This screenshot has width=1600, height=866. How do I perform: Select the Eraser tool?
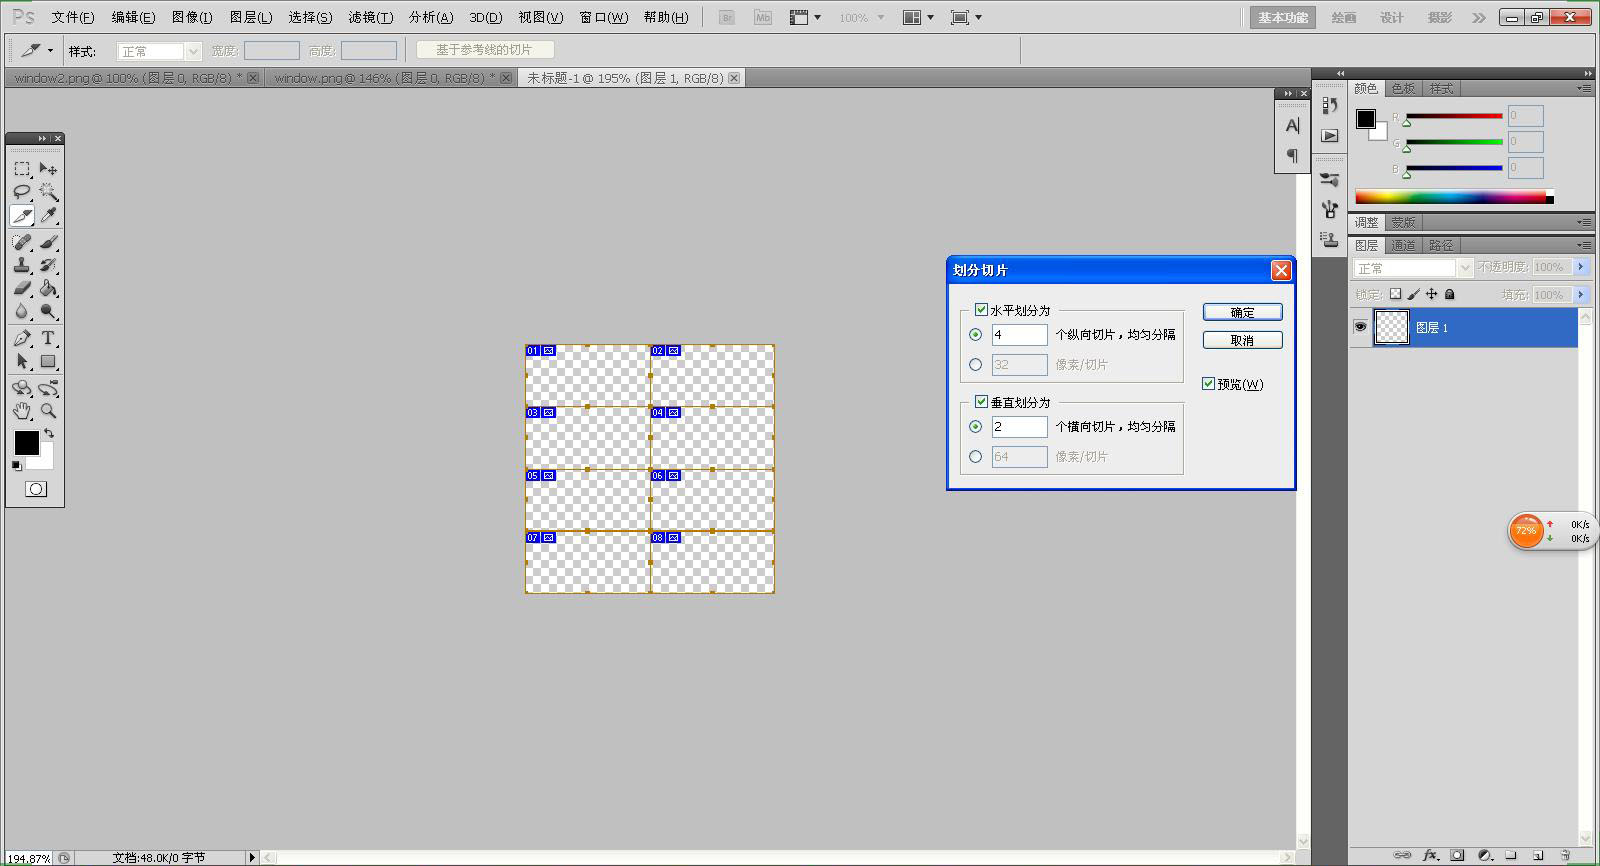22,288
